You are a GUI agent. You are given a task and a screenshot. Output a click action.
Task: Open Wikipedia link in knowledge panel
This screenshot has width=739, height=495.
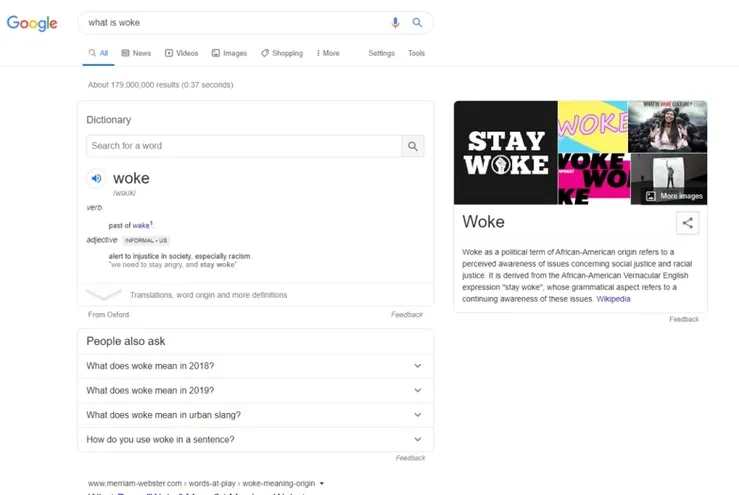pos(613,299)
